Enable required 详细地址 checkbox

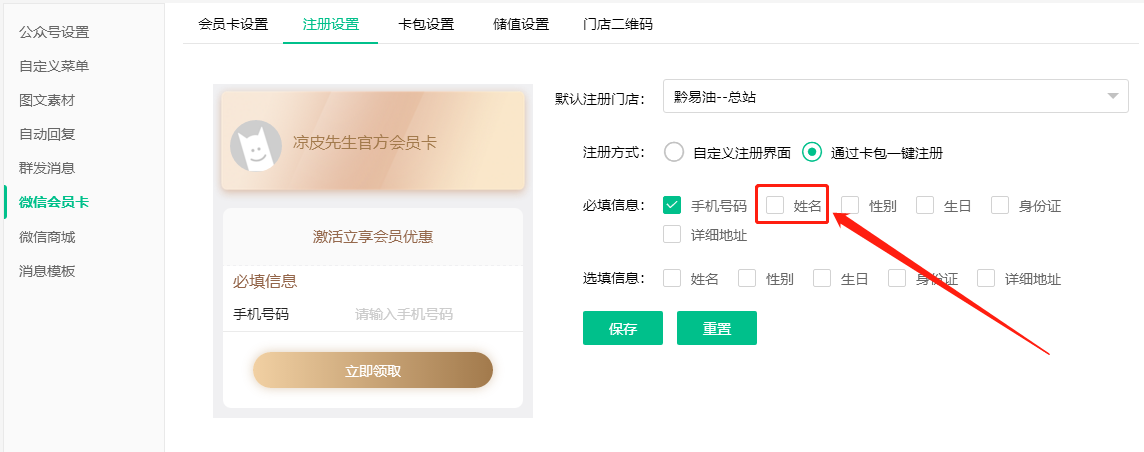click(673, 236)
